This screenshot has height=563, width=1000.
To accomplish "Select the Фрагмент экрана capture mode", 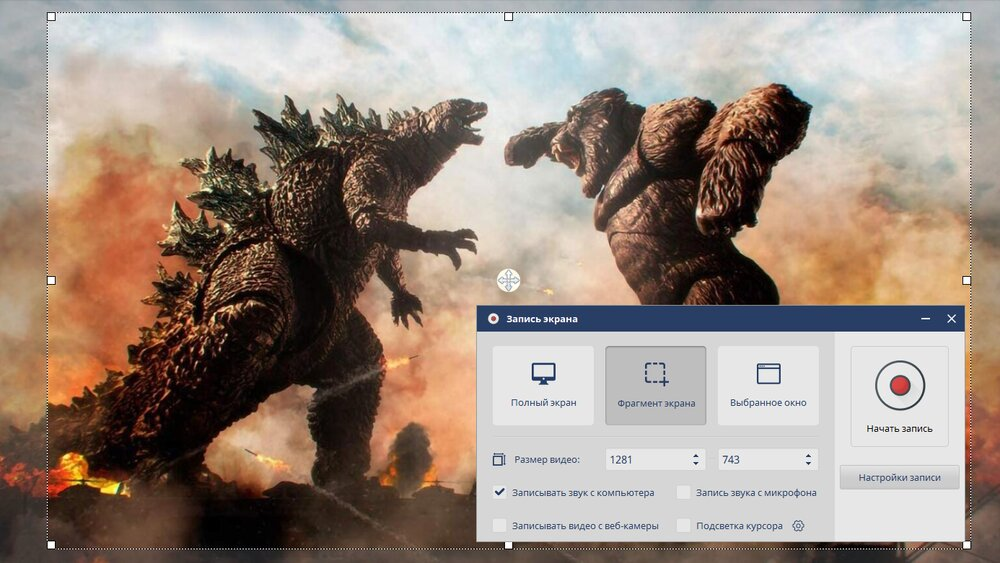I will pos(656,386).
